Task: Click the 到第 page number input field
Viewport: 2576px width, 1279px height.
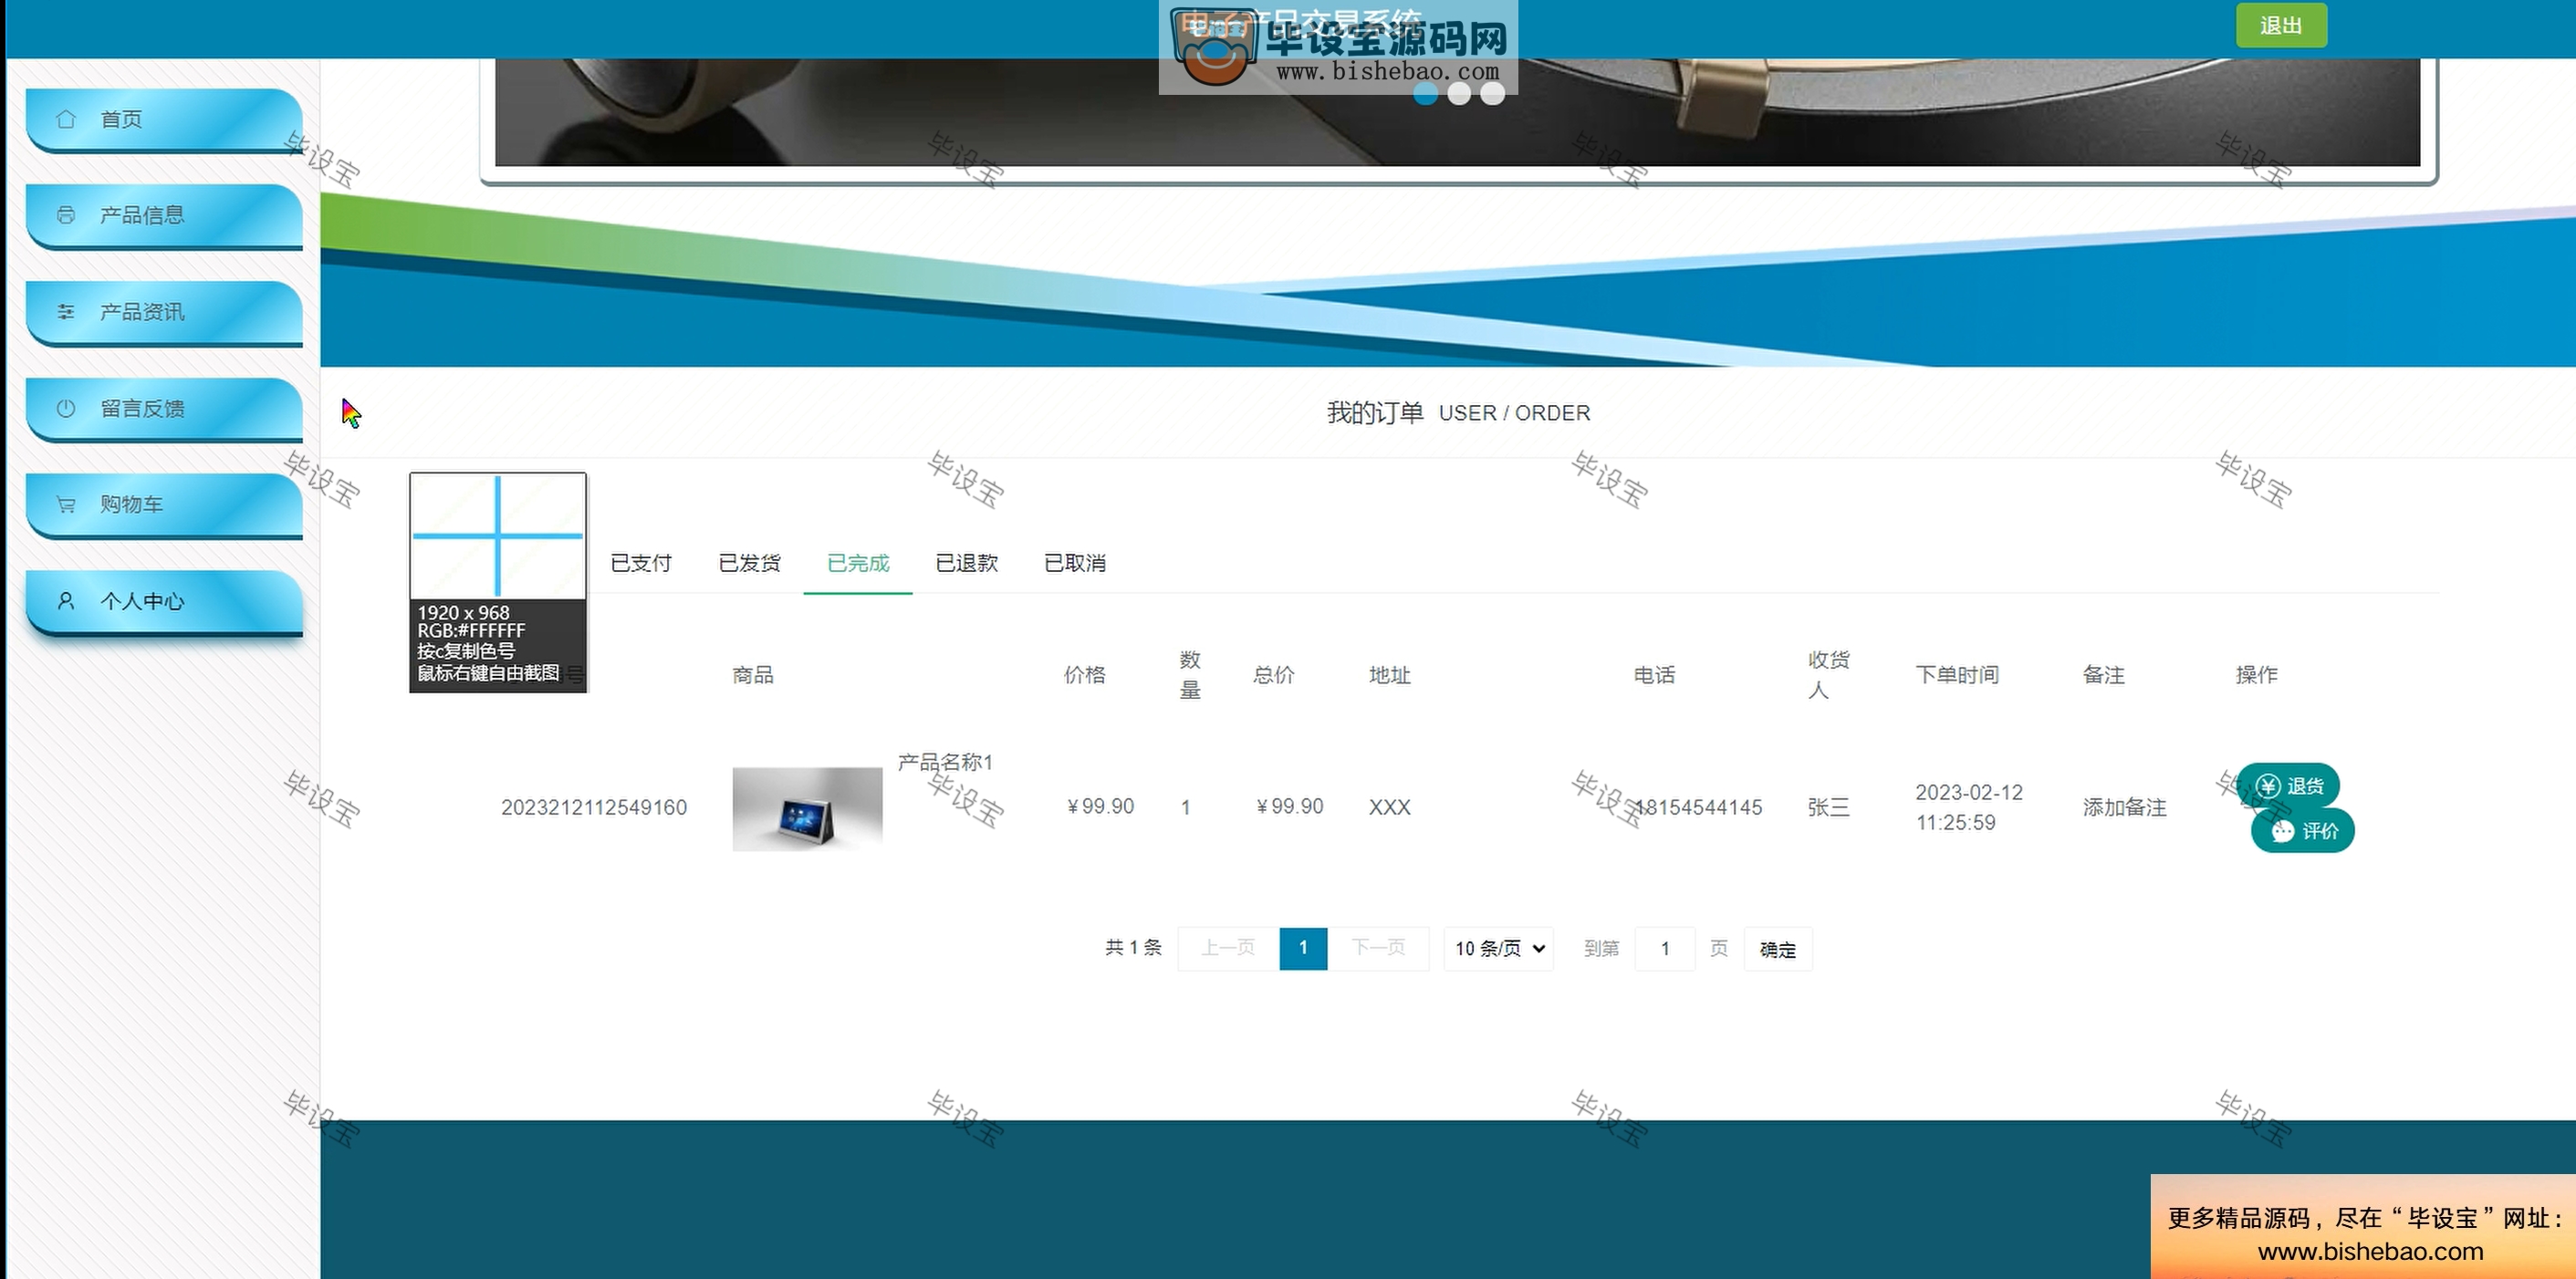Action: point(1665,948)
